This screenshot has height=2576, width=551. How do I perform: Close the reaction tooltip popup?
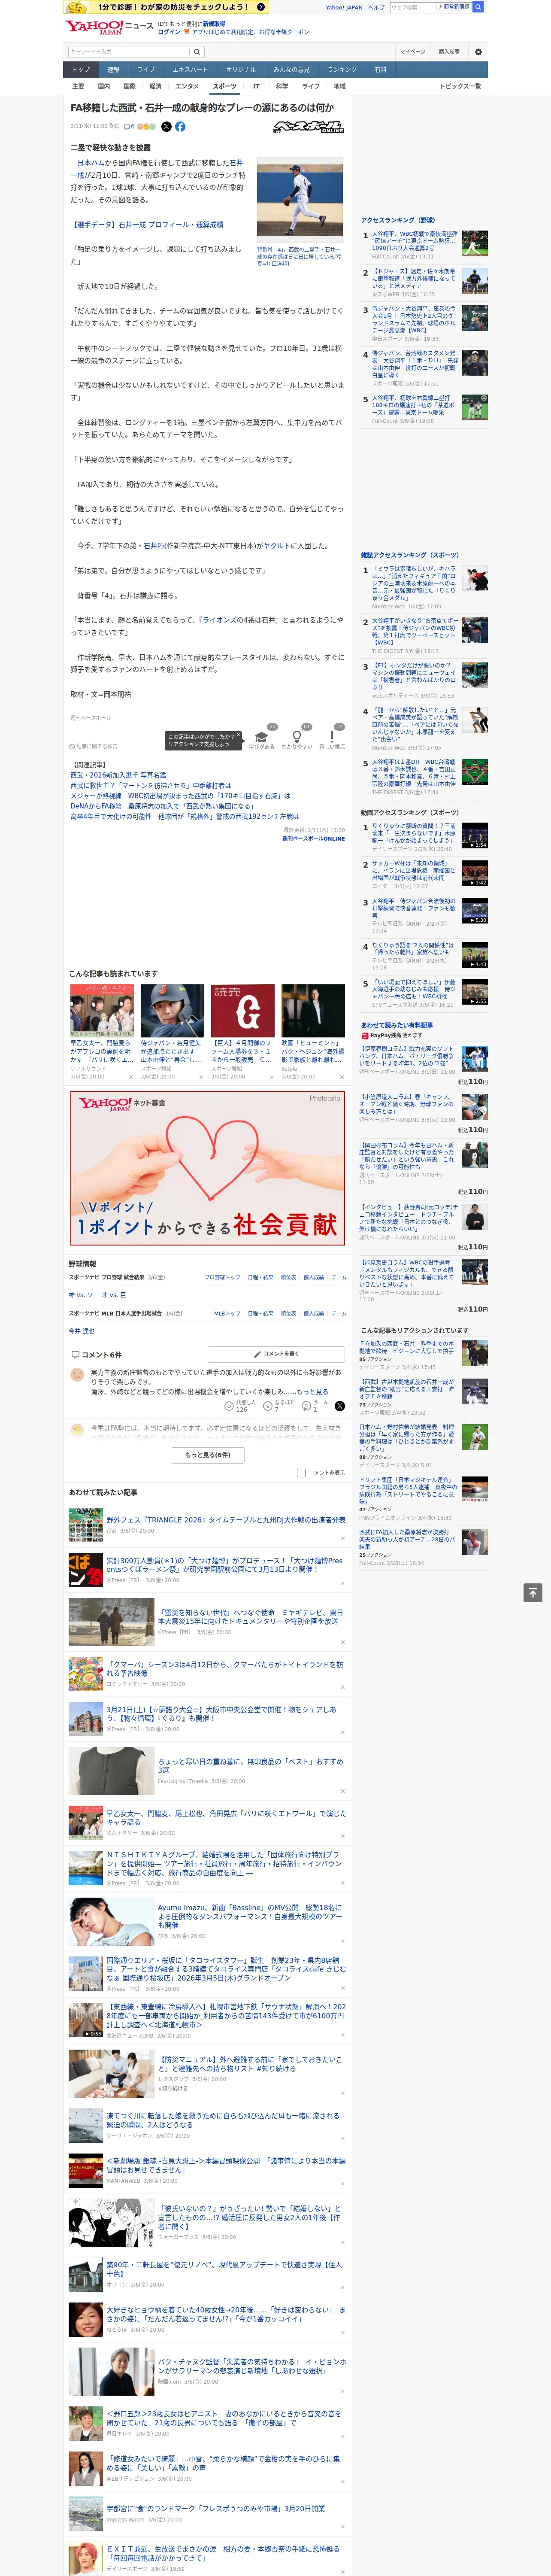(240, 735)
